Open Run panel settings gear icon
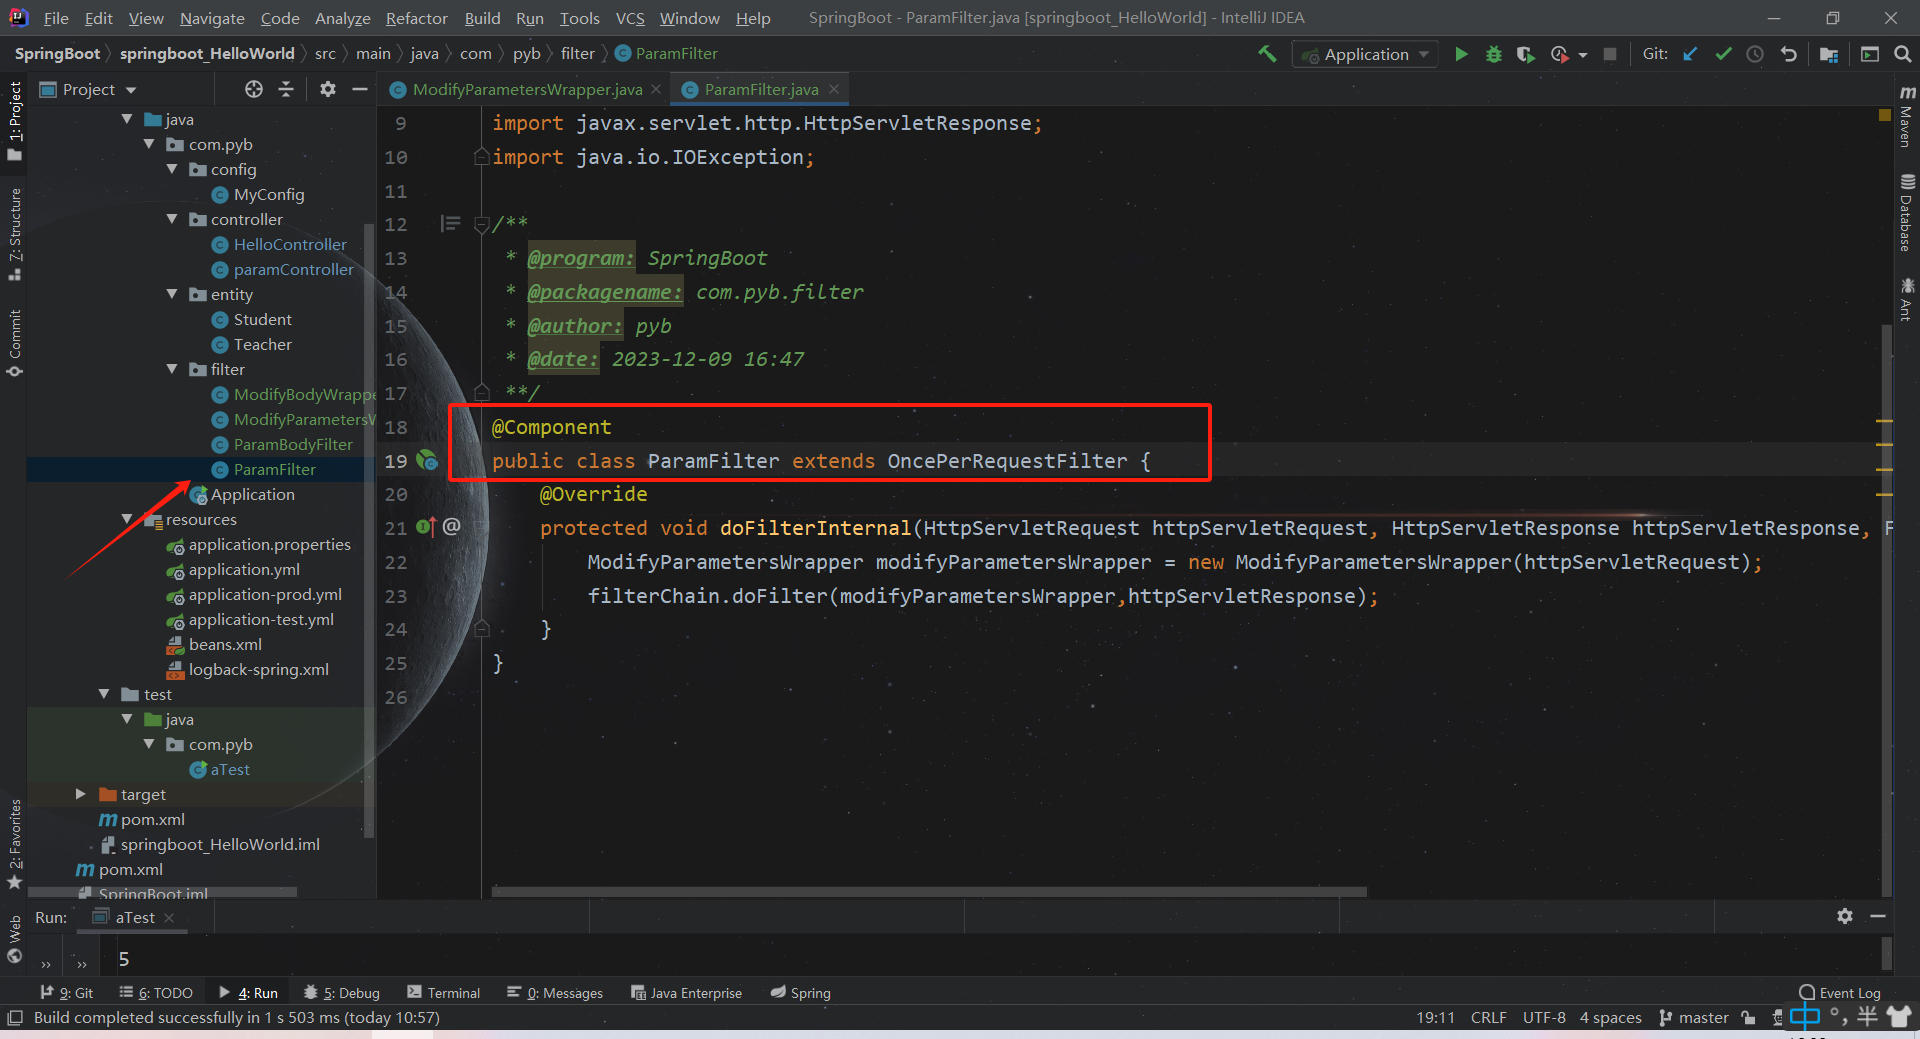This screenshot has height=1039, width=1920. pyautogui.click(x=1845, y=916)
